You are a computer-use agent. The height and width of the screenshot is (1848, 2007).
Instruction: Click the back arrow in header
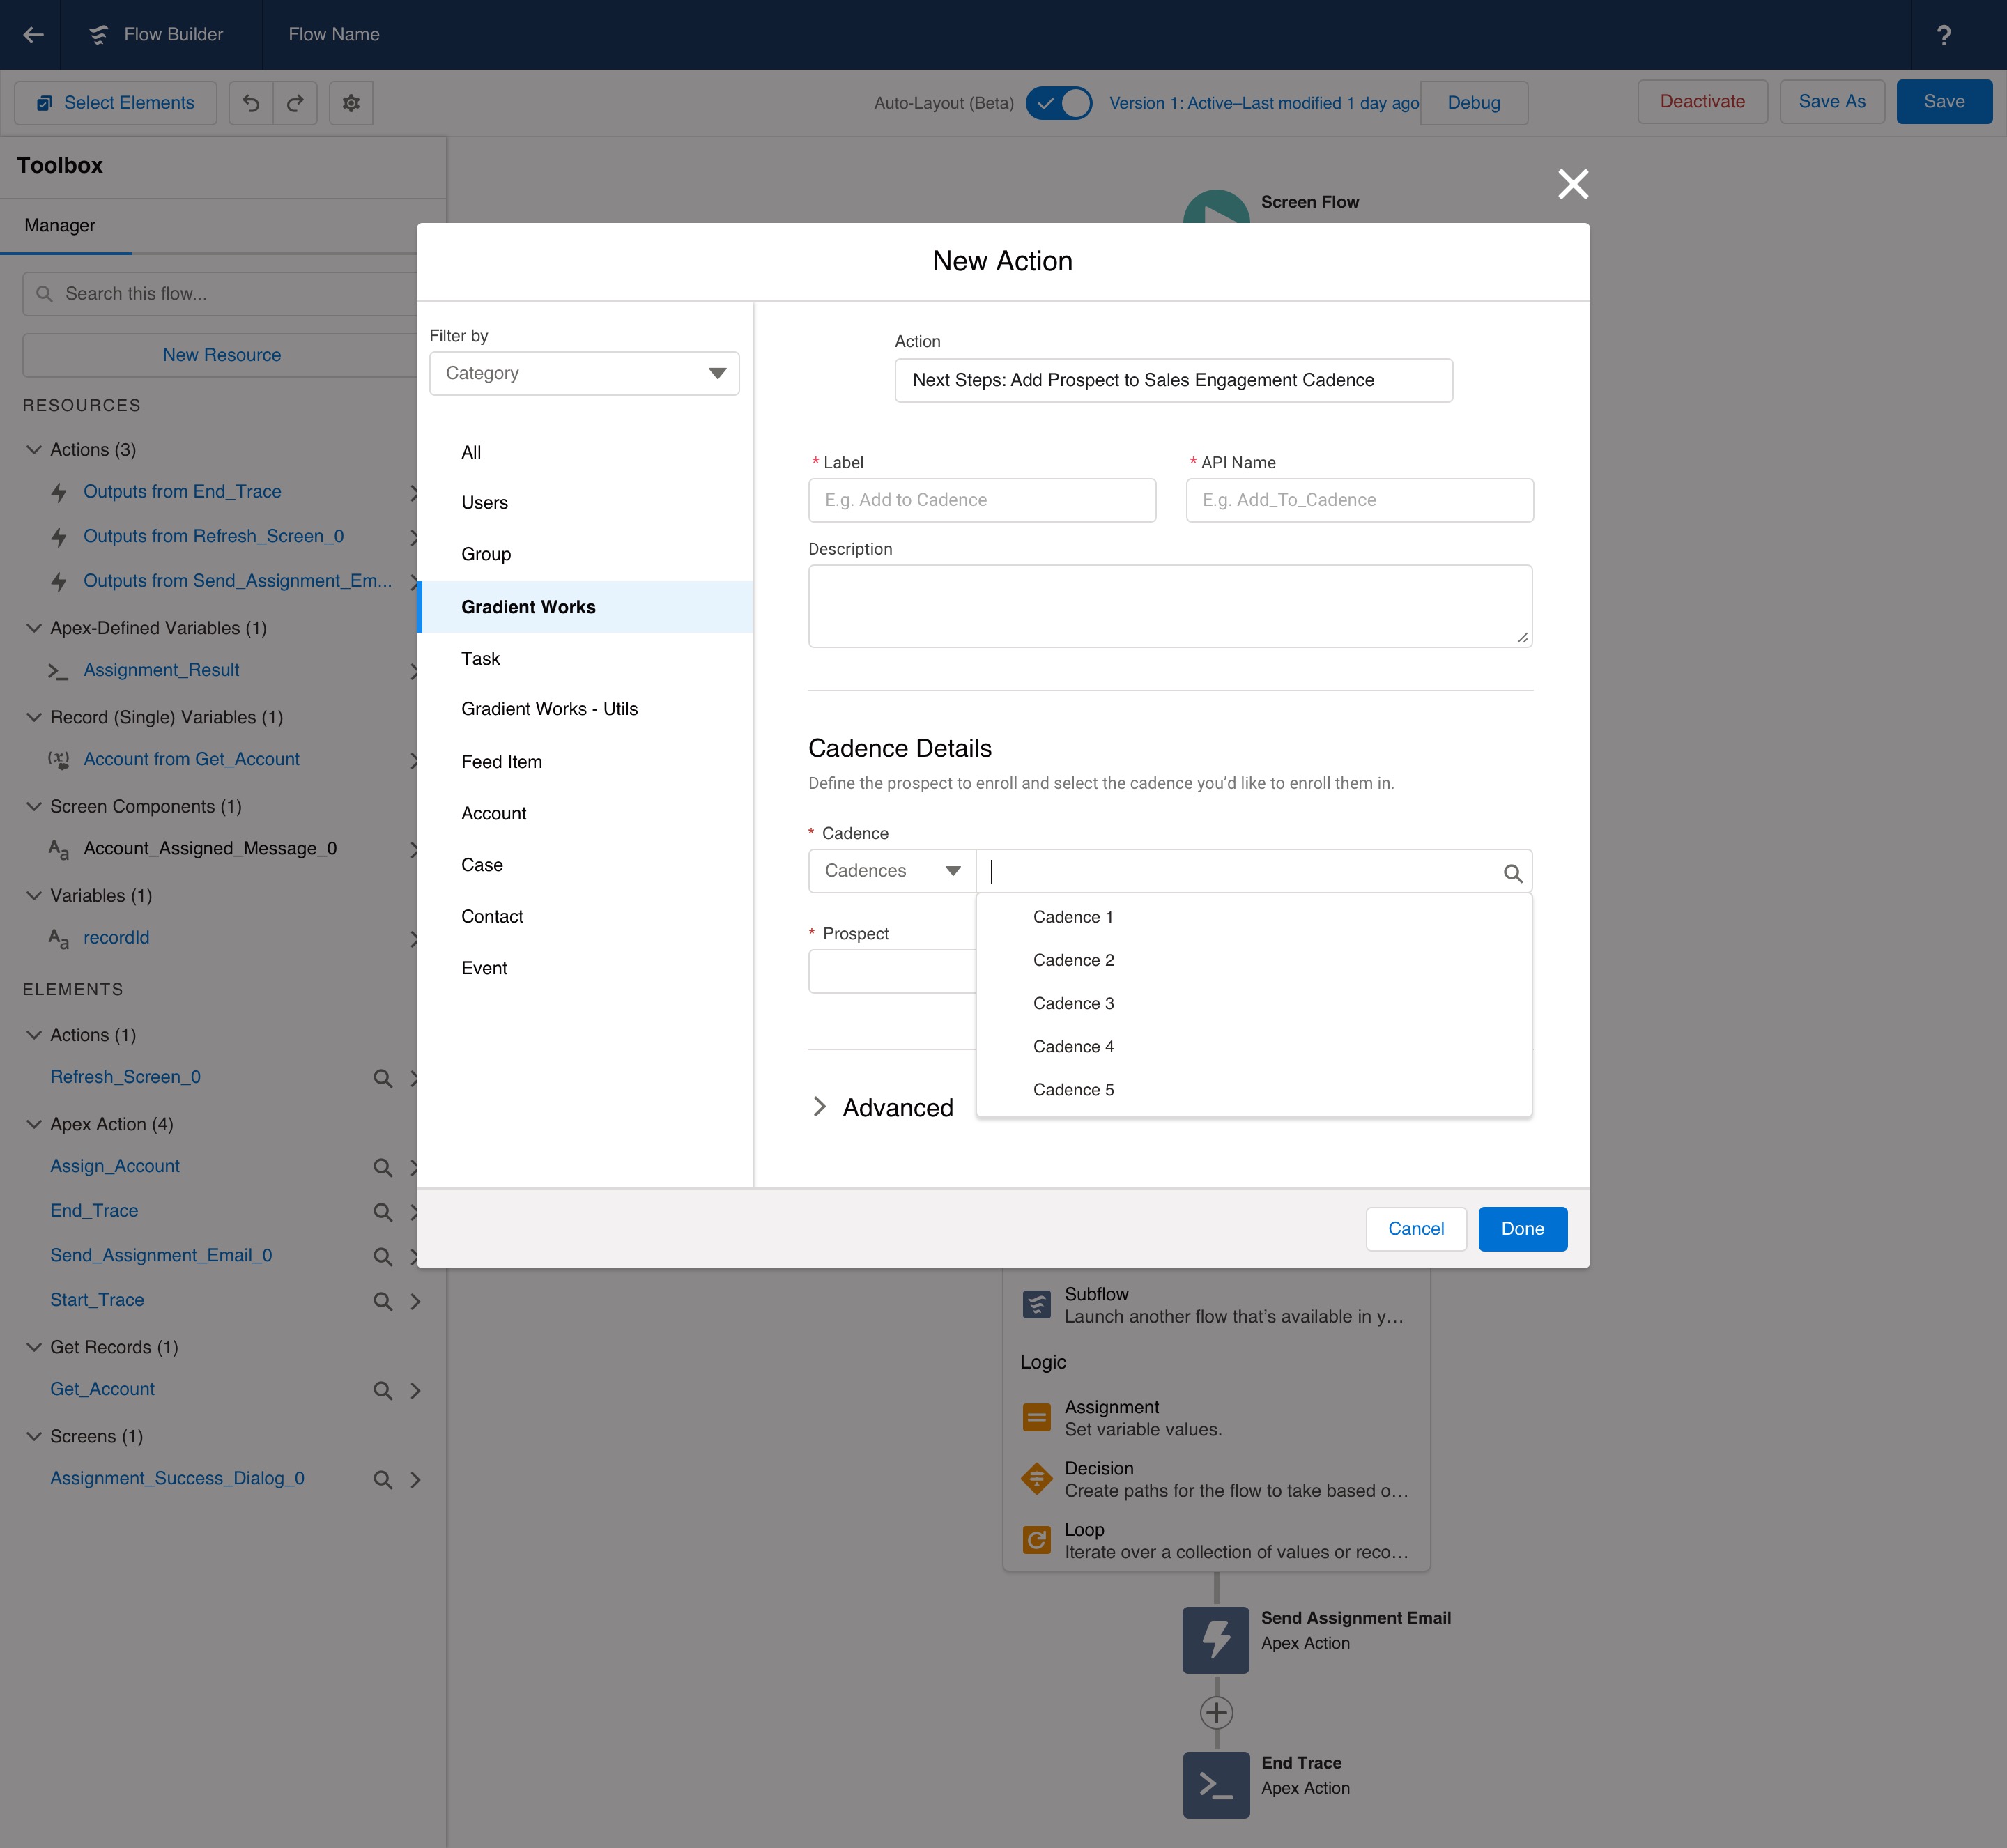pos(33,35)
